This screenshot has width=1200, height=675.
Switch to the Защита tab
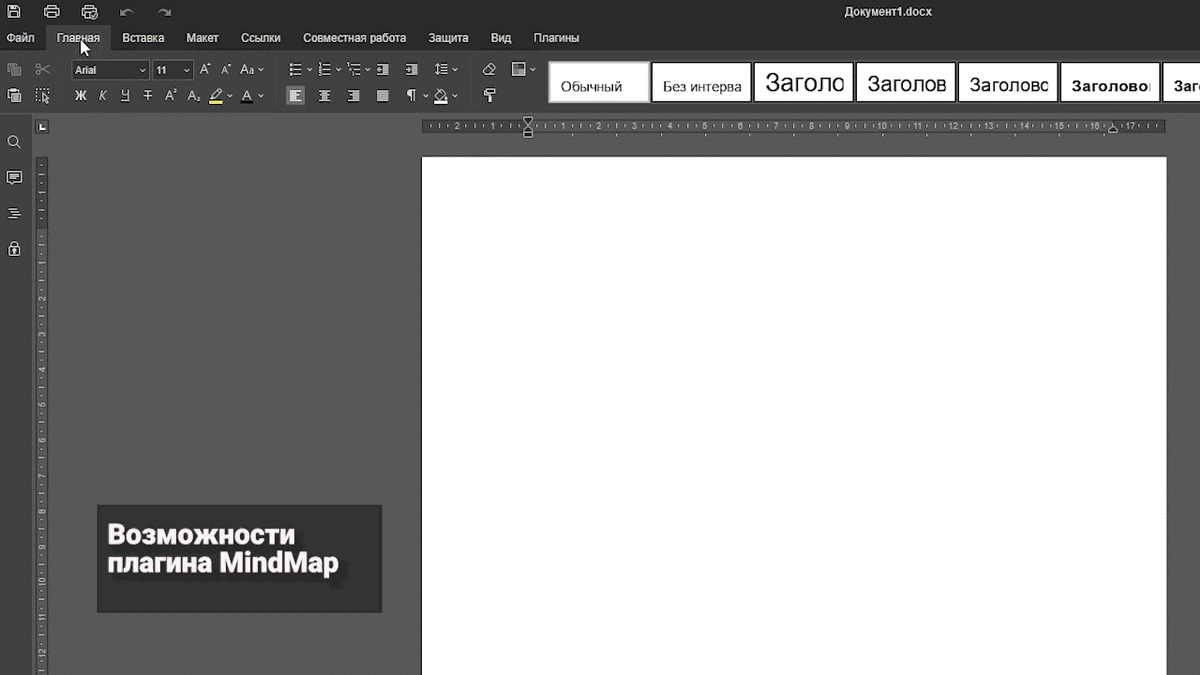coord(448,38)
